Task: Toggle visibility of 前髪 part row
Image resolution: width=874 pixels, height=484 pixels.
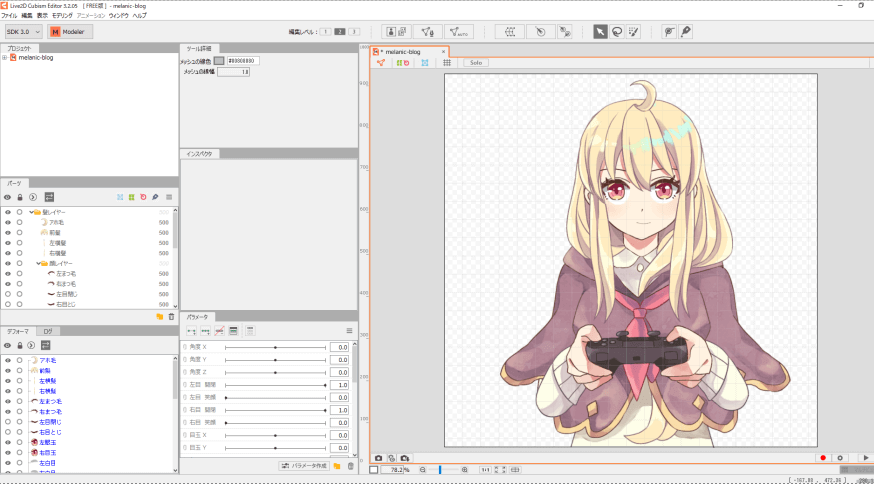Action: (8, 233)
